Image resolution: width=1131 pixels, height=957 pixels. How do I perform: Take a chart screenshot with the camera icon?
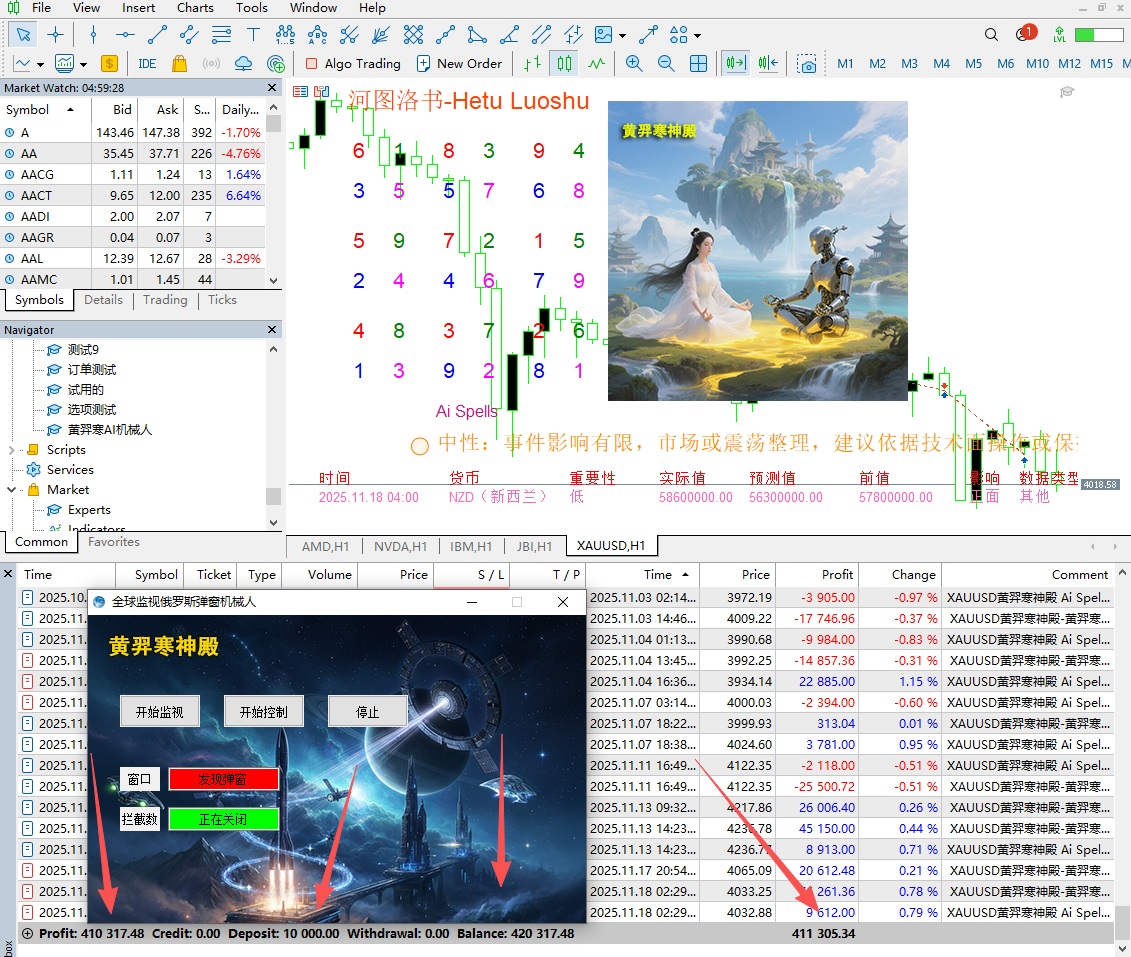(808, 65)
